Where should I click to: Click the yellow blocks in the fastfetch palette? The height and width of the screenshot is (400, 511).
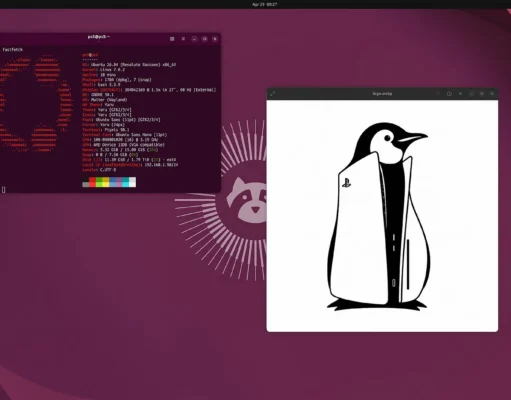click(106, 182)
